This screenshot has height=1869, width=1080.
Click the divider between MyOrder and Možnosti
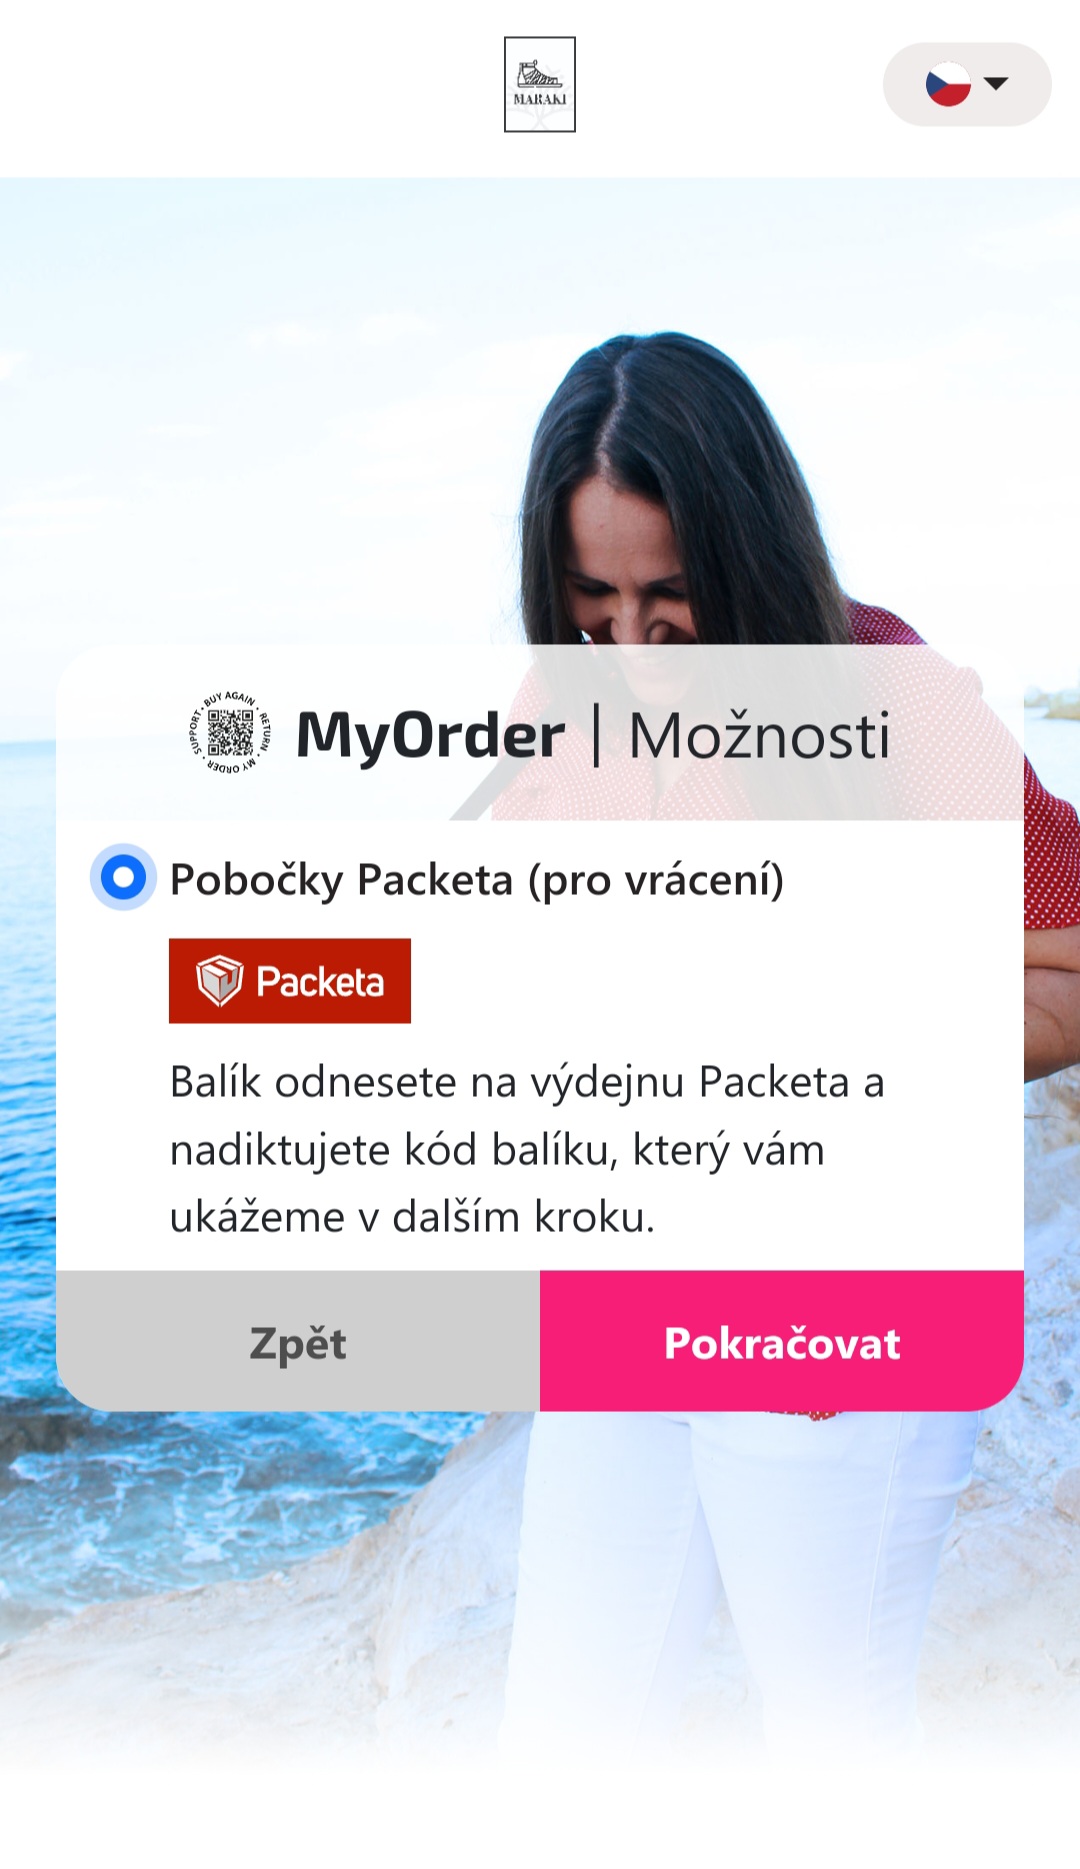597,736
